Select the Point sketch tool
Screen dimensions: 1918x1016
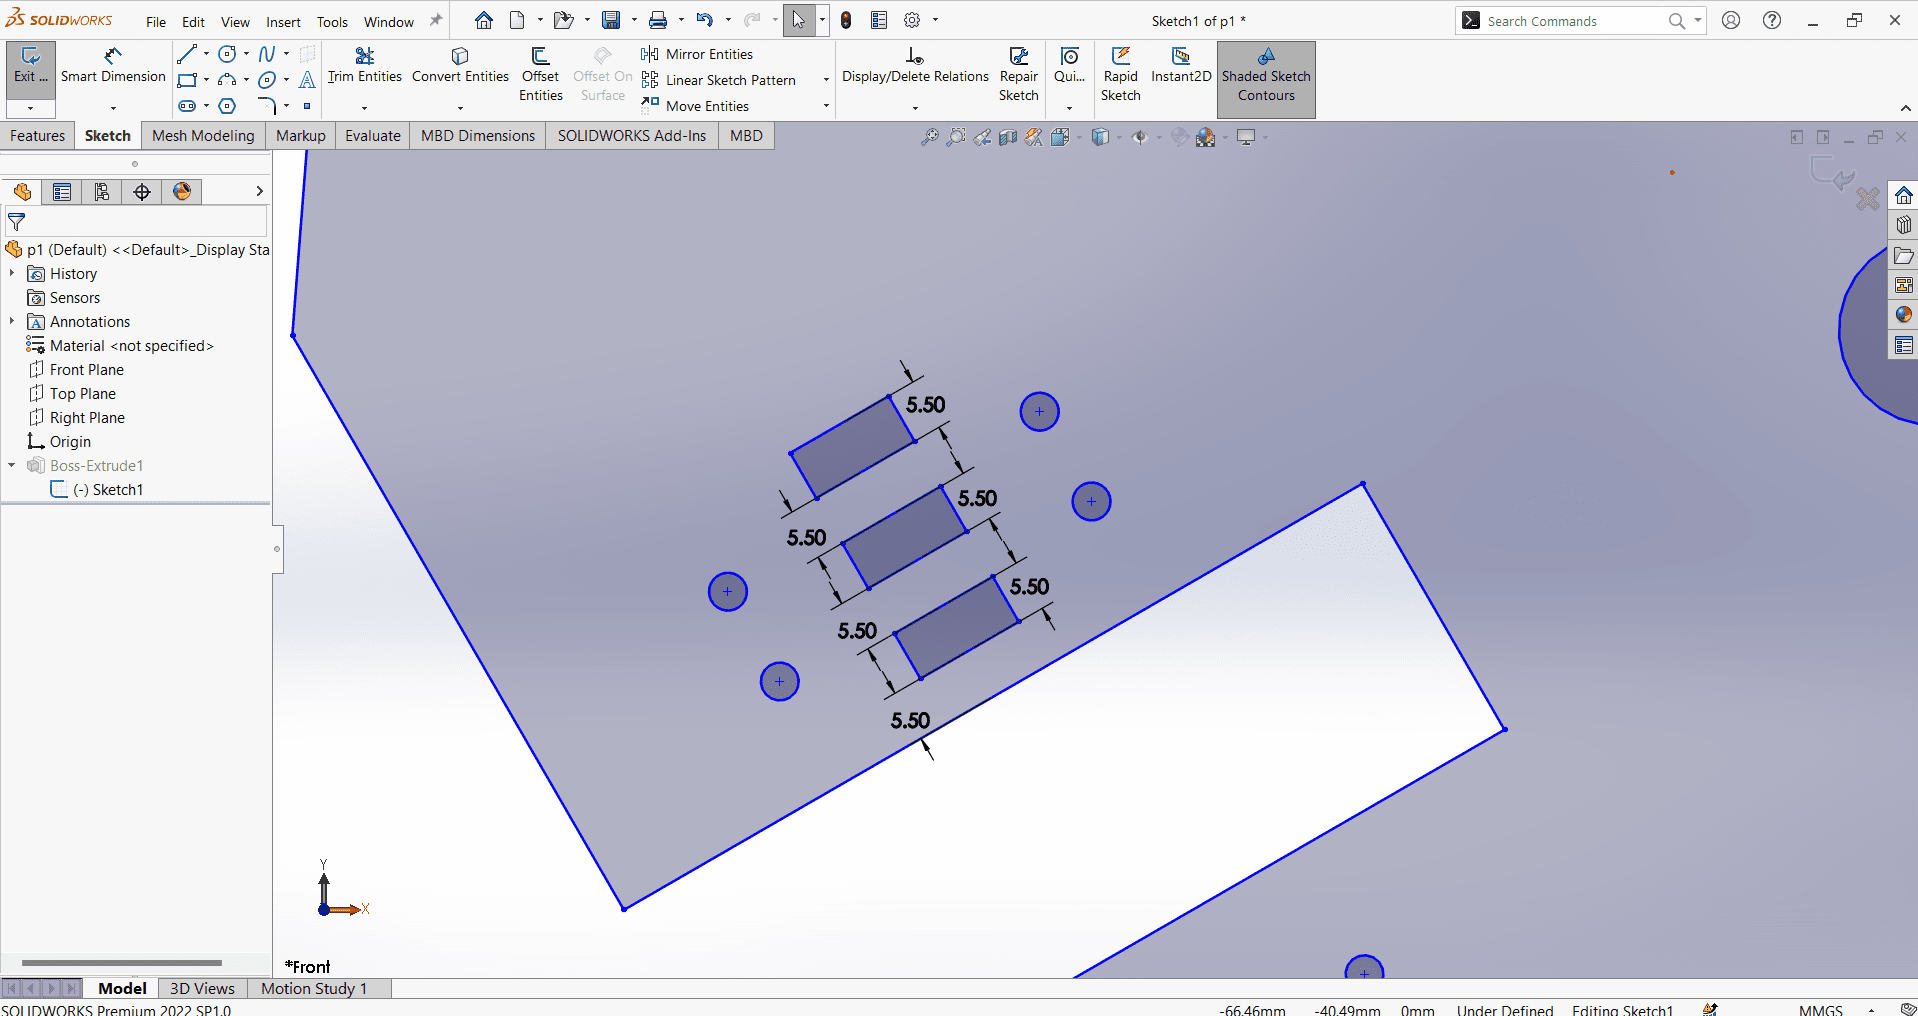307,106
